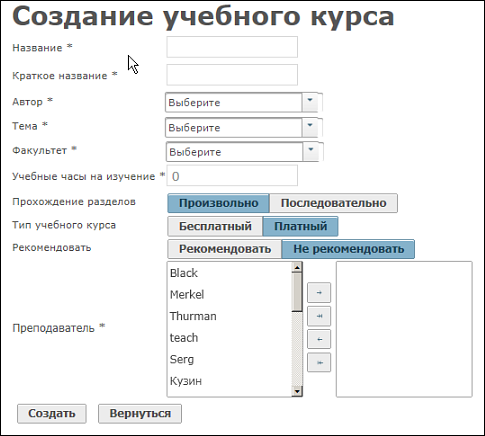485x436 pixels.
Task: Click the move-selected-left arrow button
Action: 319,339
